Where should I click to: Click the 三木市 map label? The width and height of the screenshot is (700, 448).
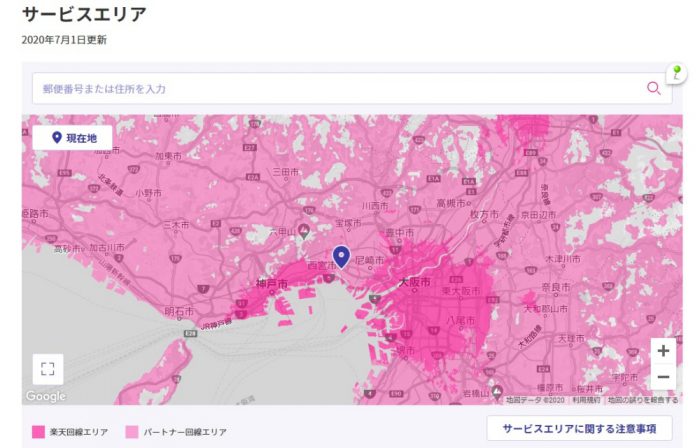tap(176, 225)
